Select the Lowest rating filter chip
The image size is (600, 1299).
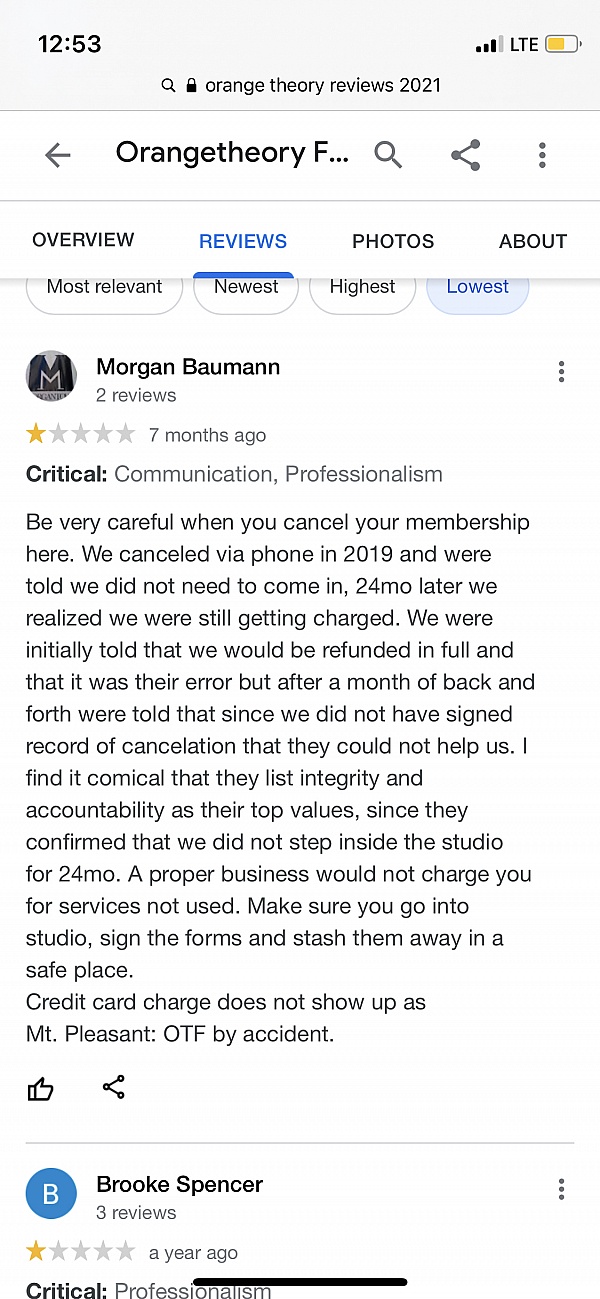(x=477, y=287)
